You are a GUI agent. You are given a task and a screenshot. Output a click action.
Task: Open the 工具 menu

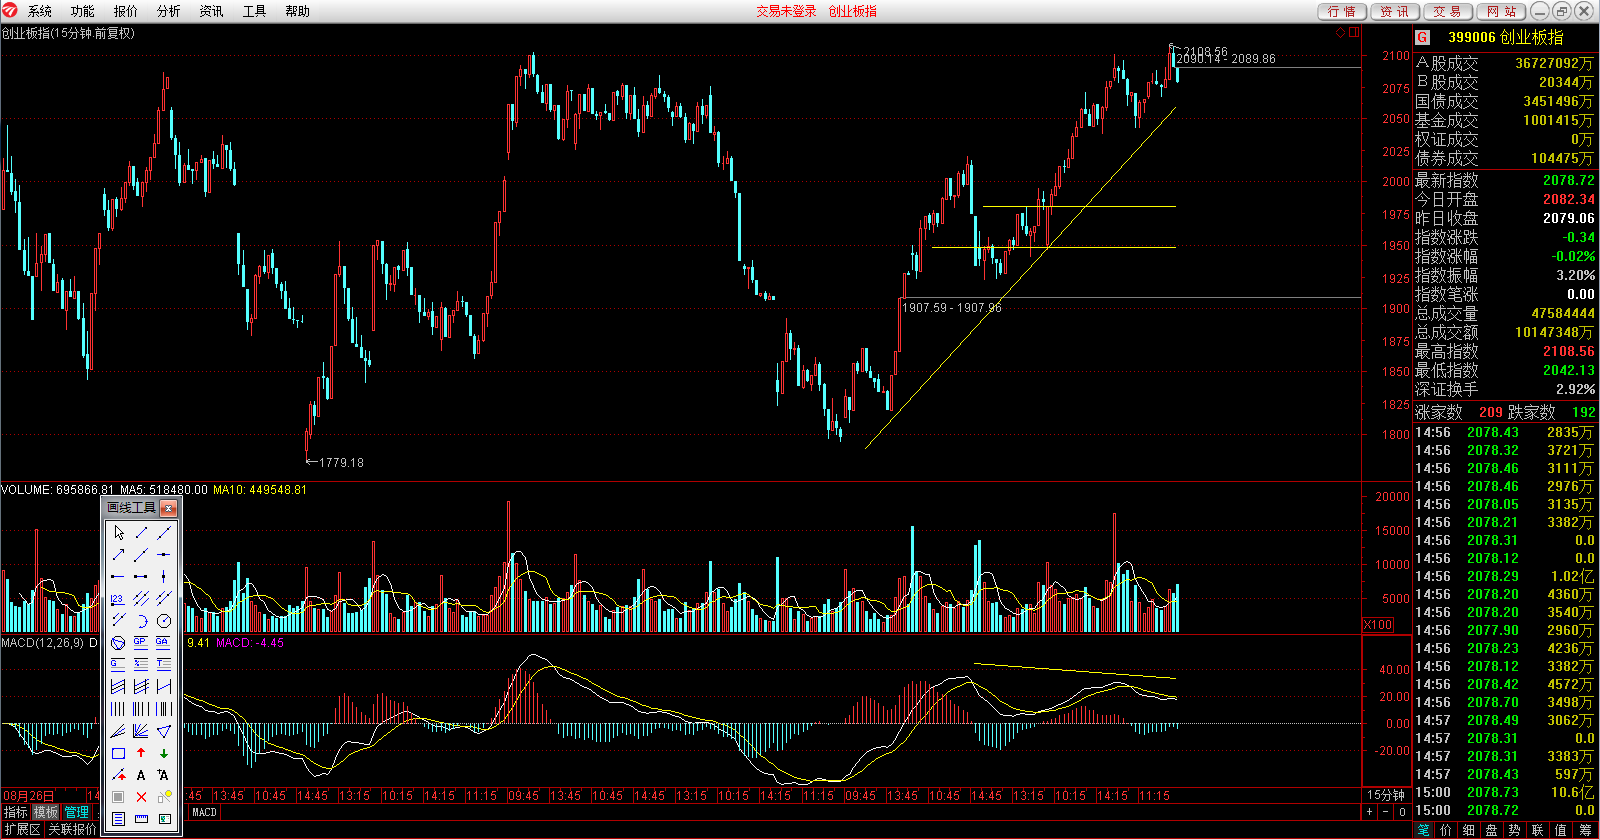click(x=255, y=11)
